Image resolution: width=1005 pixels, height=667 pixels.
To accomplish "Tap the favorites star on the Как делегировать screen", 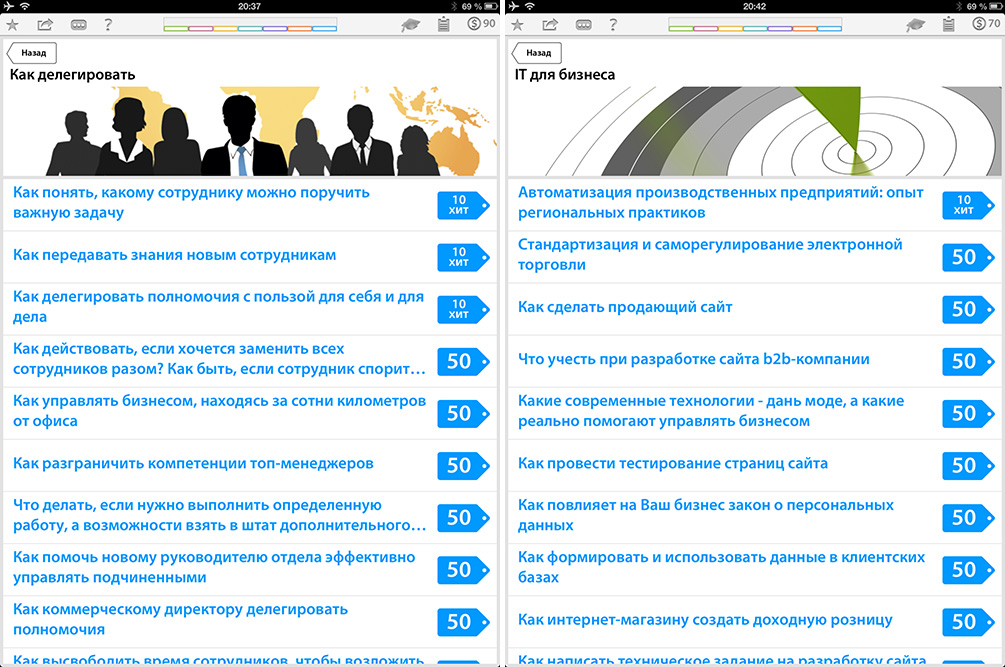I will (12, 25).
